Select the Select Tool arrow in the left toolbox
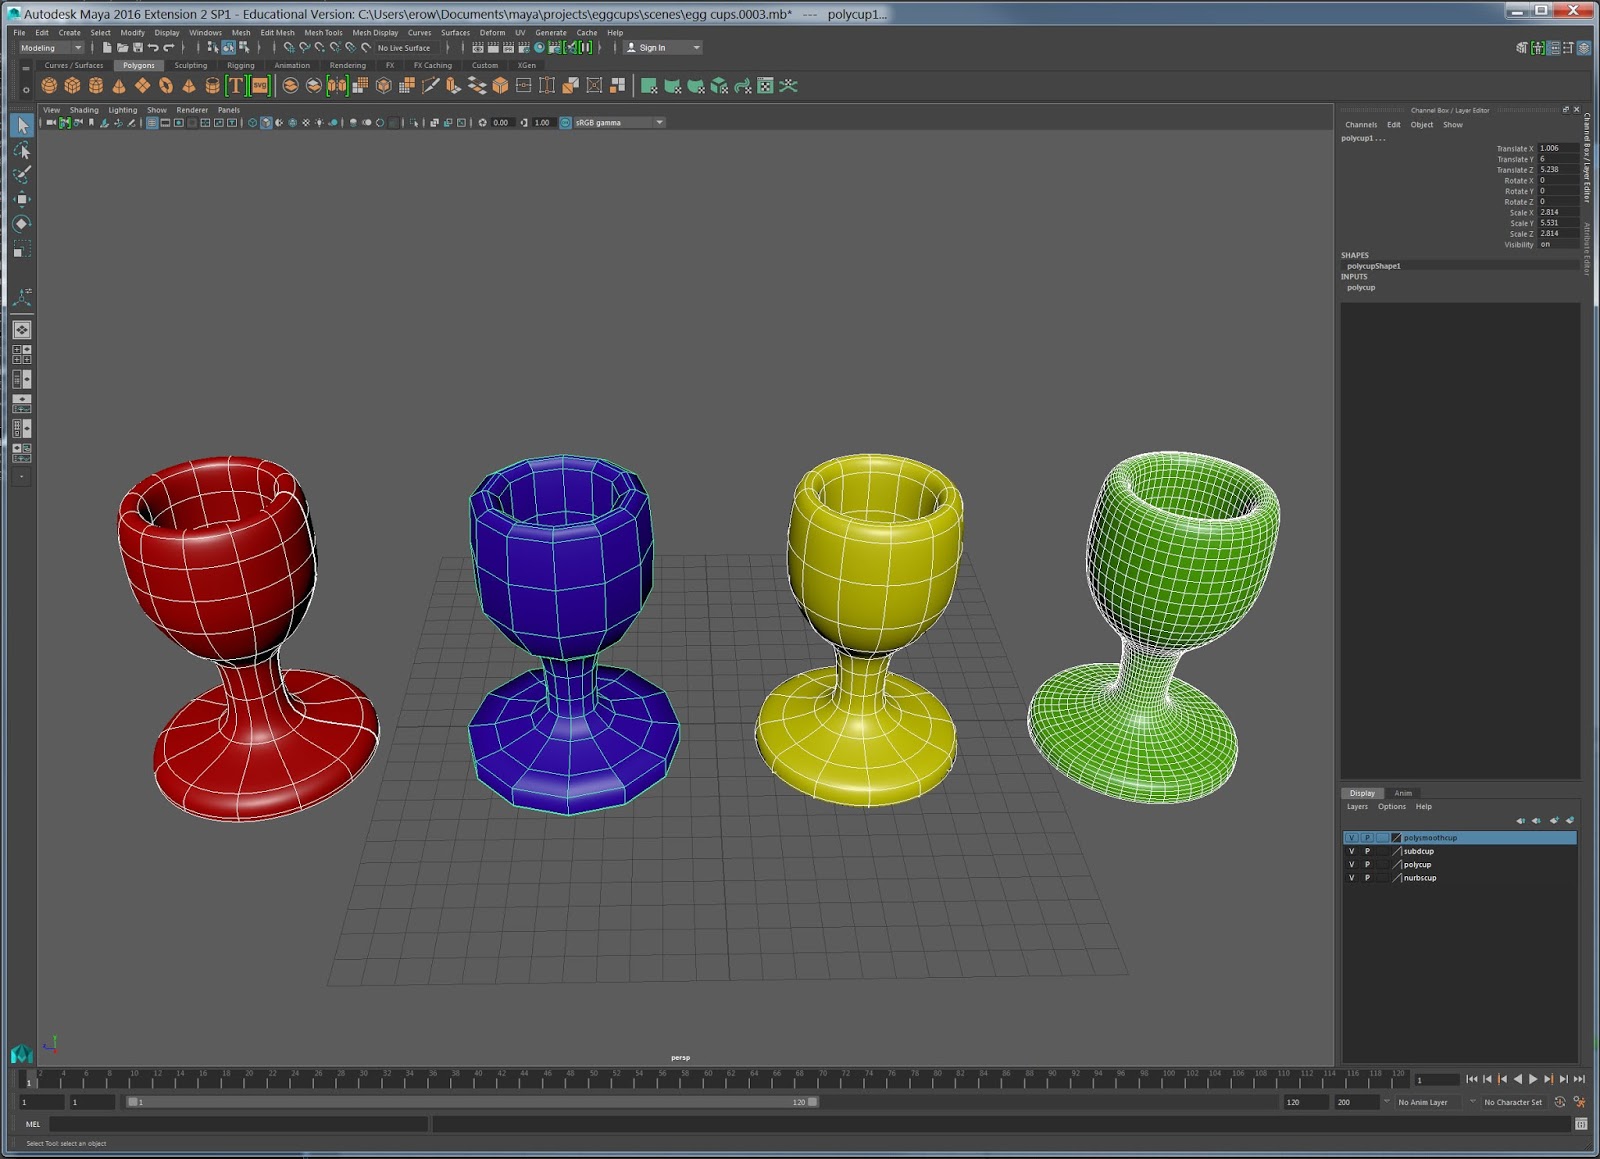Image resolution: width=1600 pixels, height=1159 pixels. coord(21,125)
